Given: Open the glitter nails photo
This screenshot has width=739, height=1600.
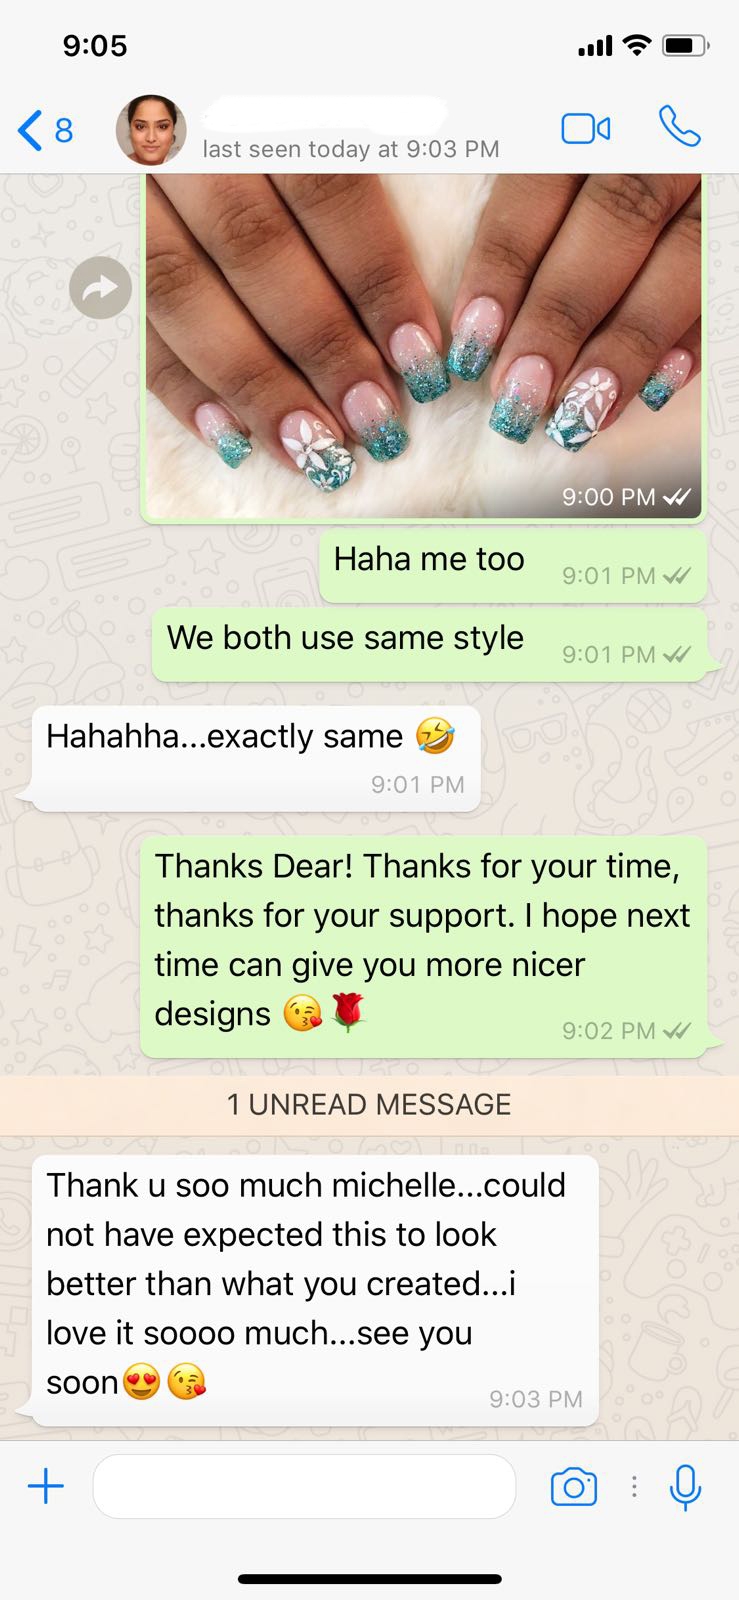Looking at the screenshot, I should tap(424, 346).
